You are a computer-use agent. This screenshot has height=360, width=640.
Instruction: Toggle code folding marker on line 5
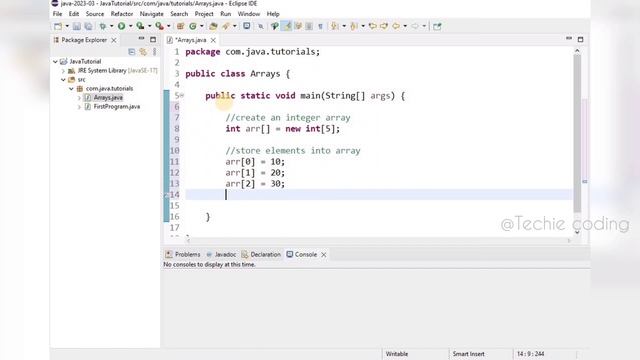(x=182, y=96)
